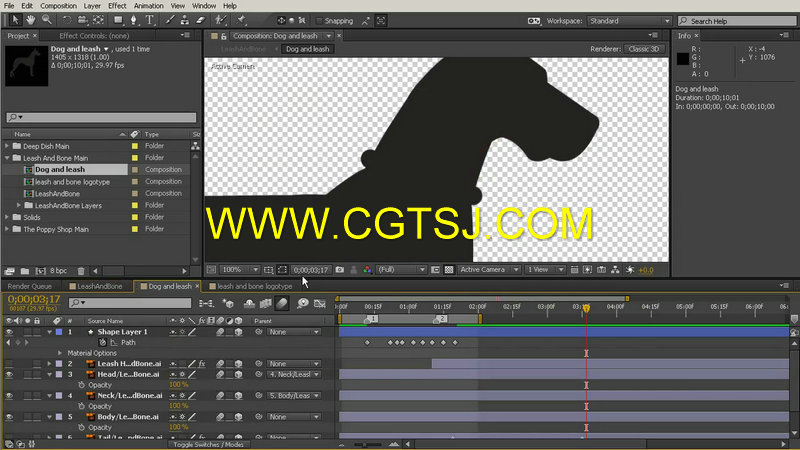Open the Effect menu

point(117,6)
